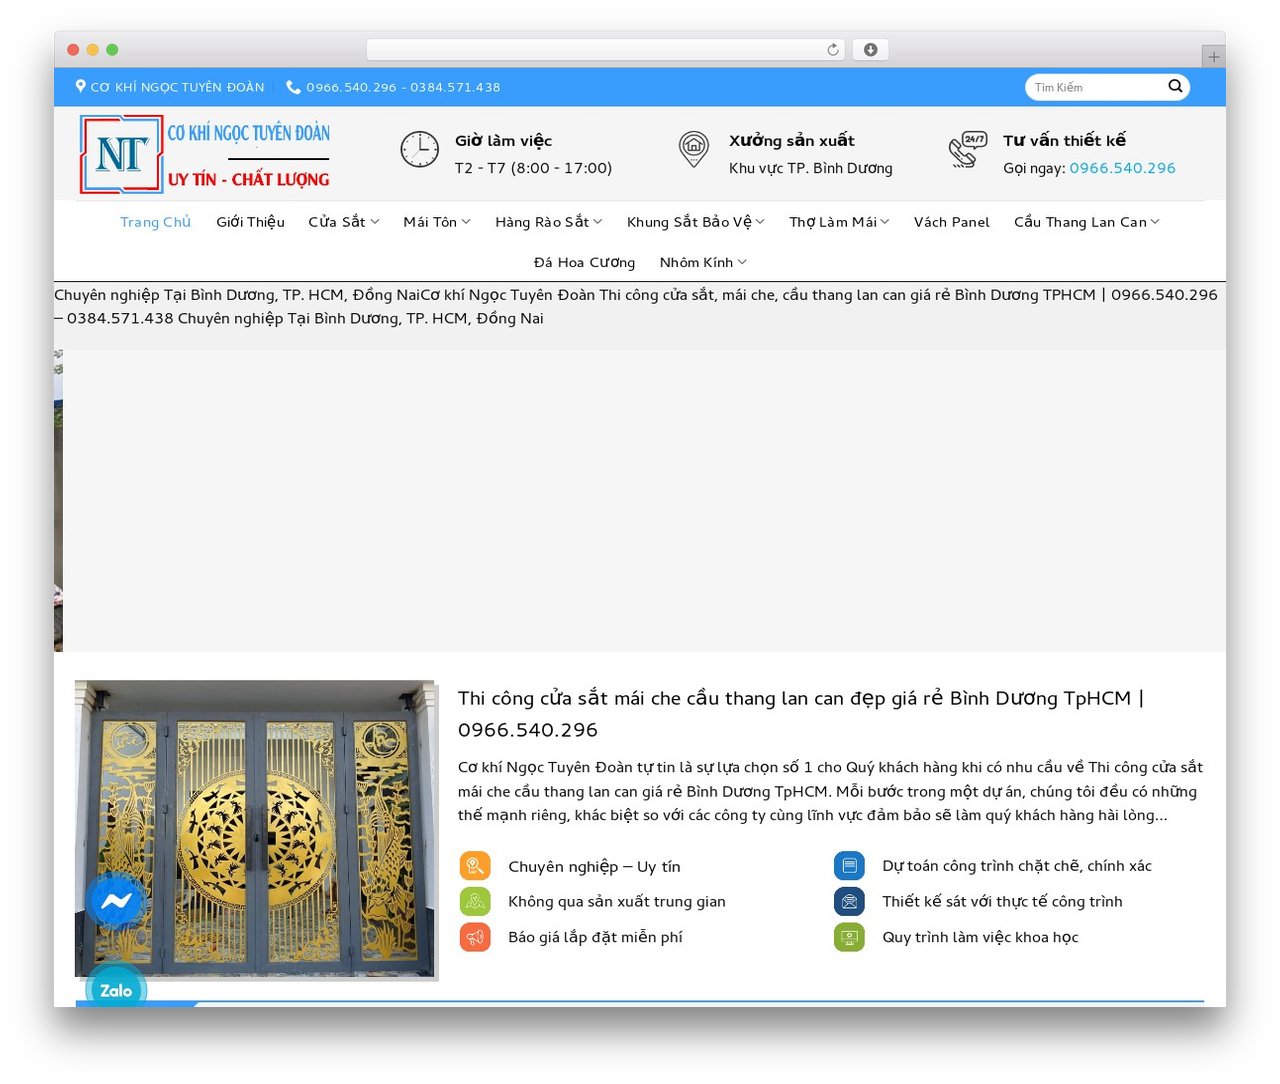Click the Báo giá lắp đặt miễn phí text
This screenshot has height=1084, width=1280.
[595, 937]
